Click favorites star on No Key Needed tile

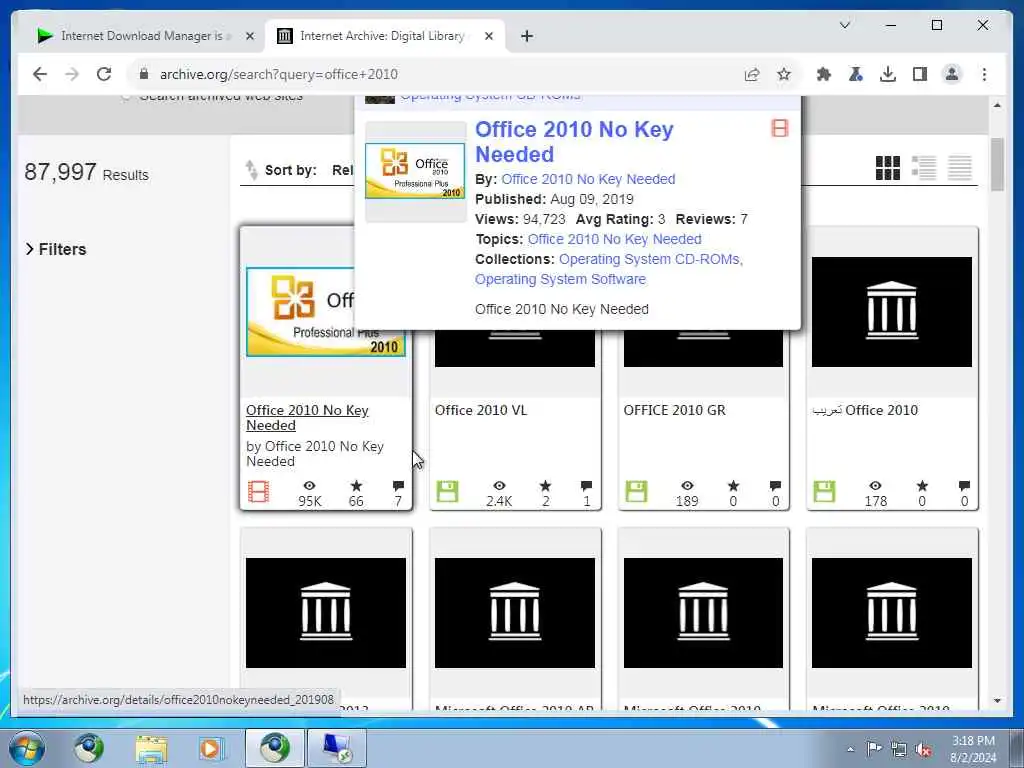356,486
